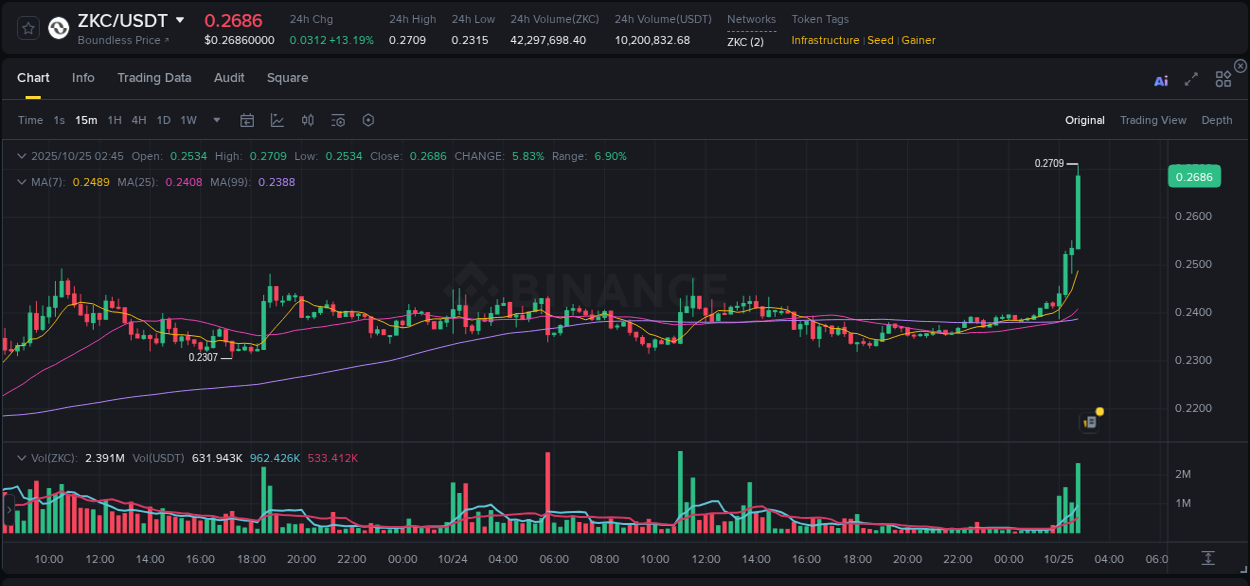Switch to Trading View chart mode
Viewport: 1250px width, 586px height.
click(1153, 120)
